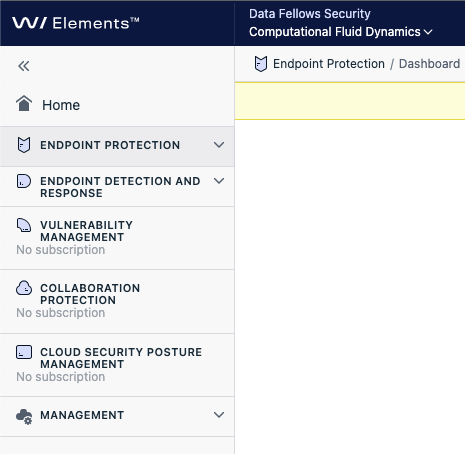This screenshot has width=465, height=454.
Task: Click the yellow notification banner
Action: 350,101
